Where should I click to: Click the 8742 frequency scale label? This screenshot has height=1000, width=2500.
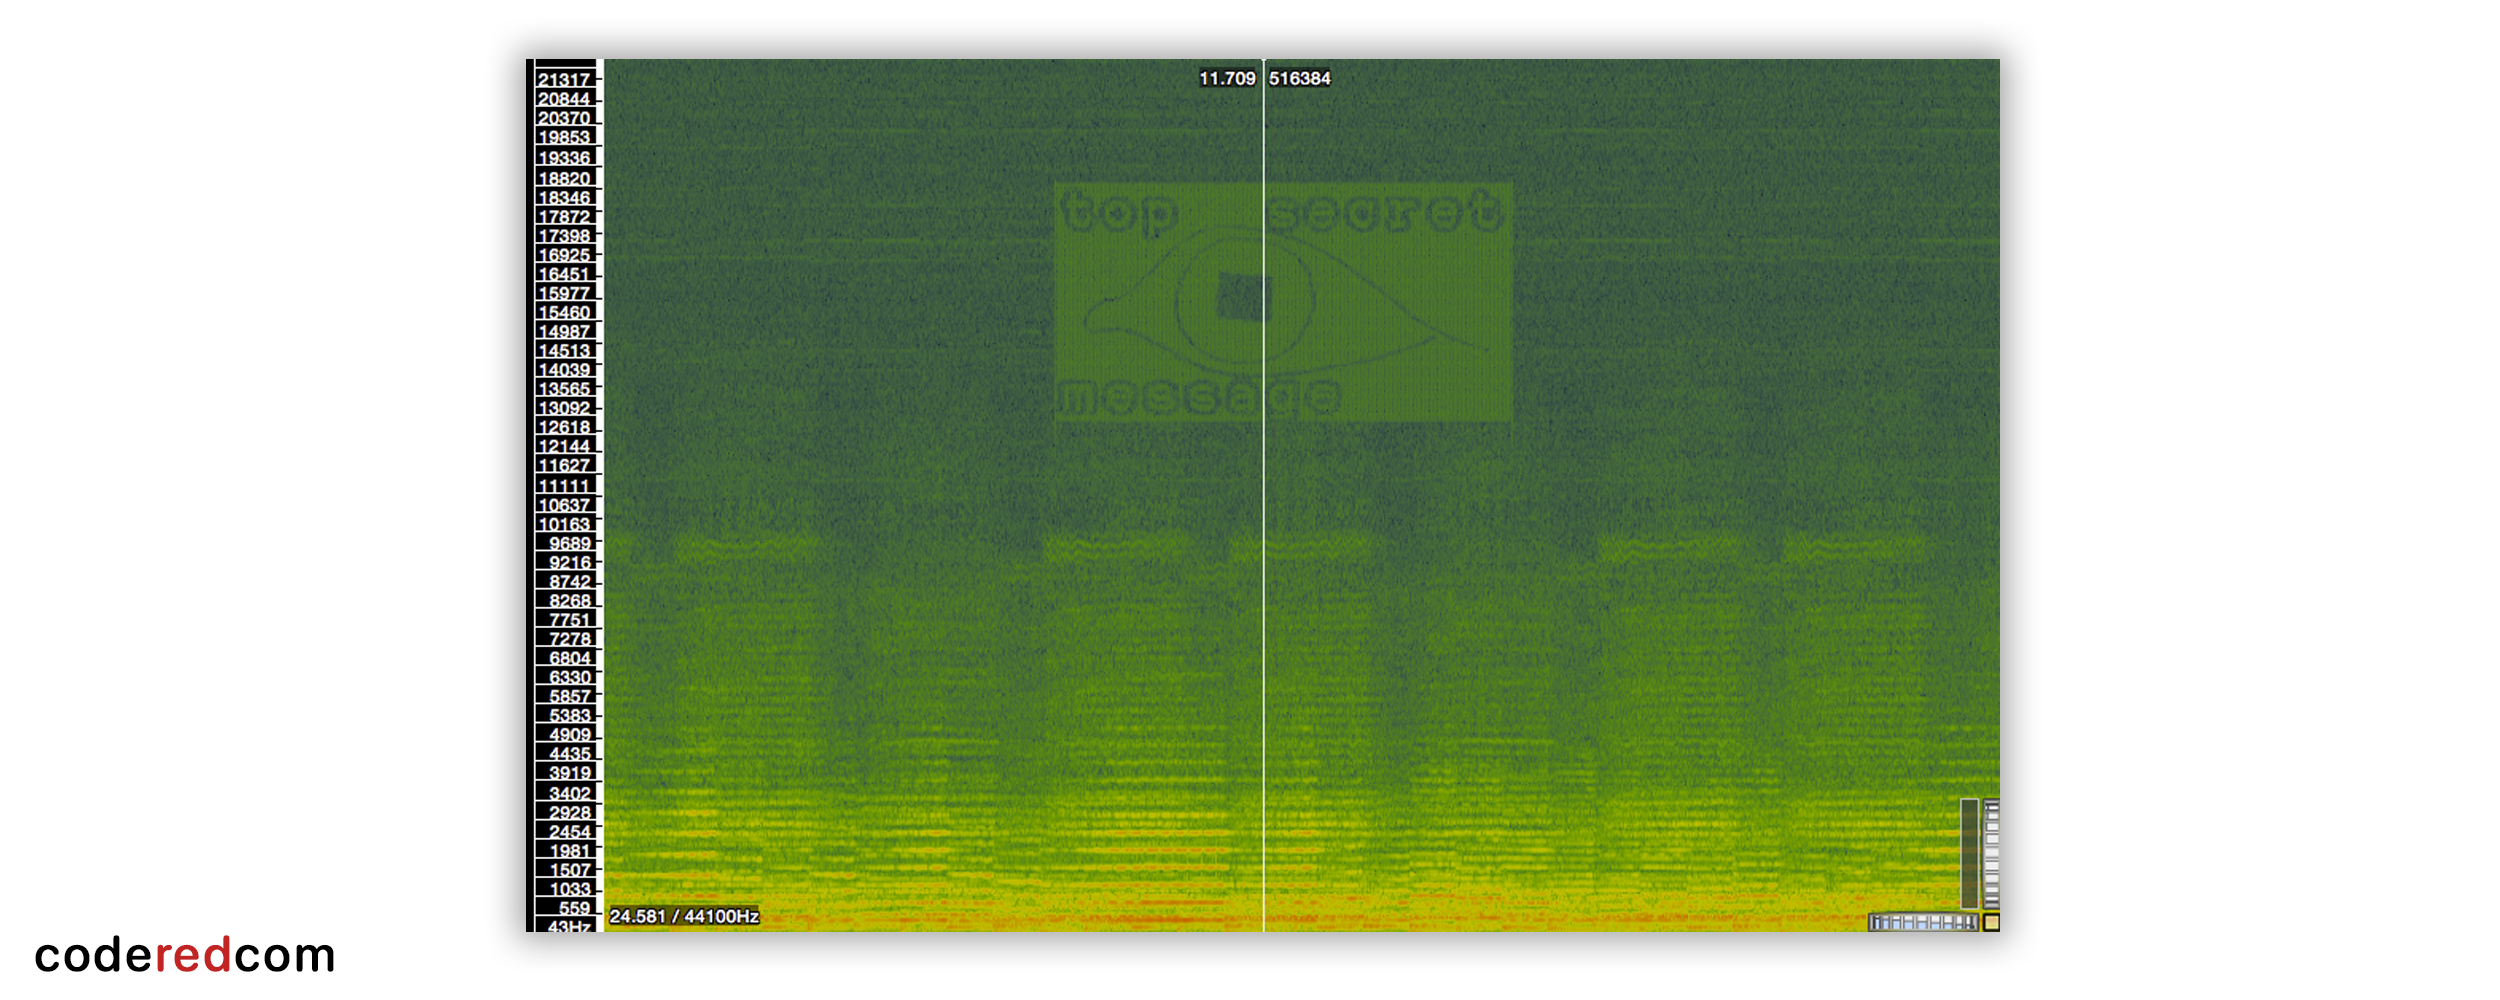[x=570, y=581]
